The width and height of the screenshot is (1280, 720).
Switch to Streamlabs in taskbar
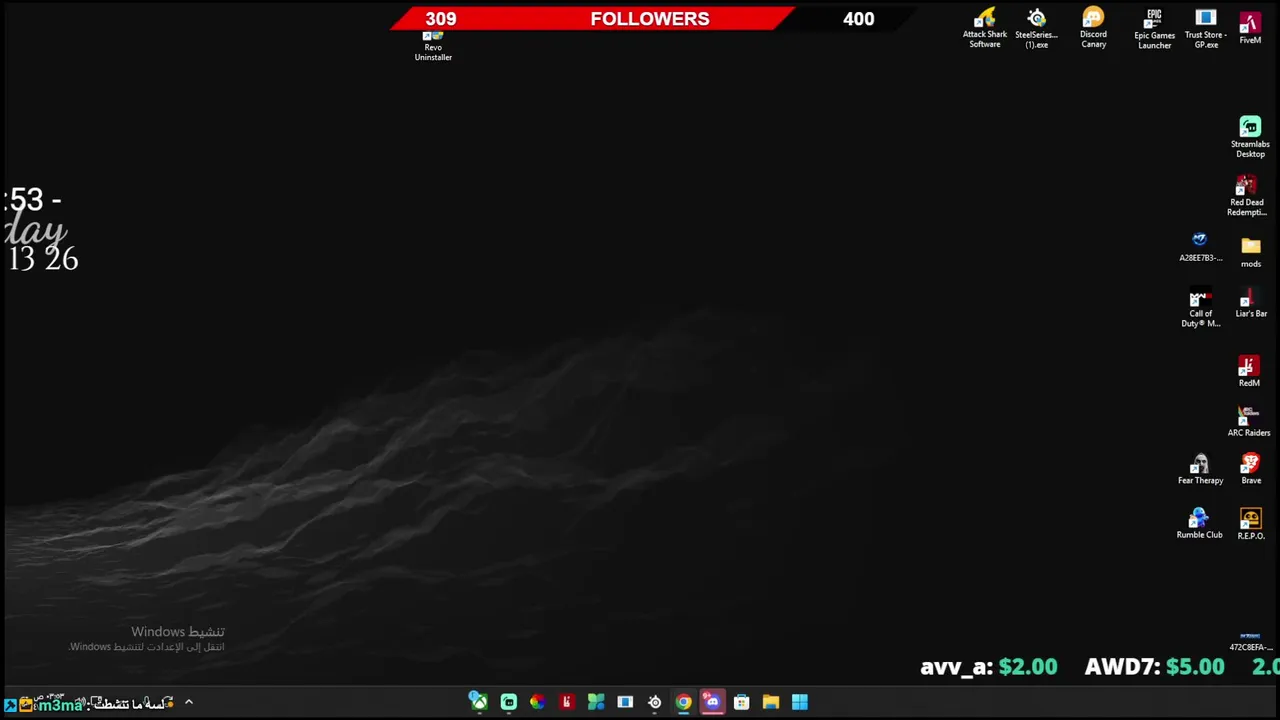click(508, 702)
